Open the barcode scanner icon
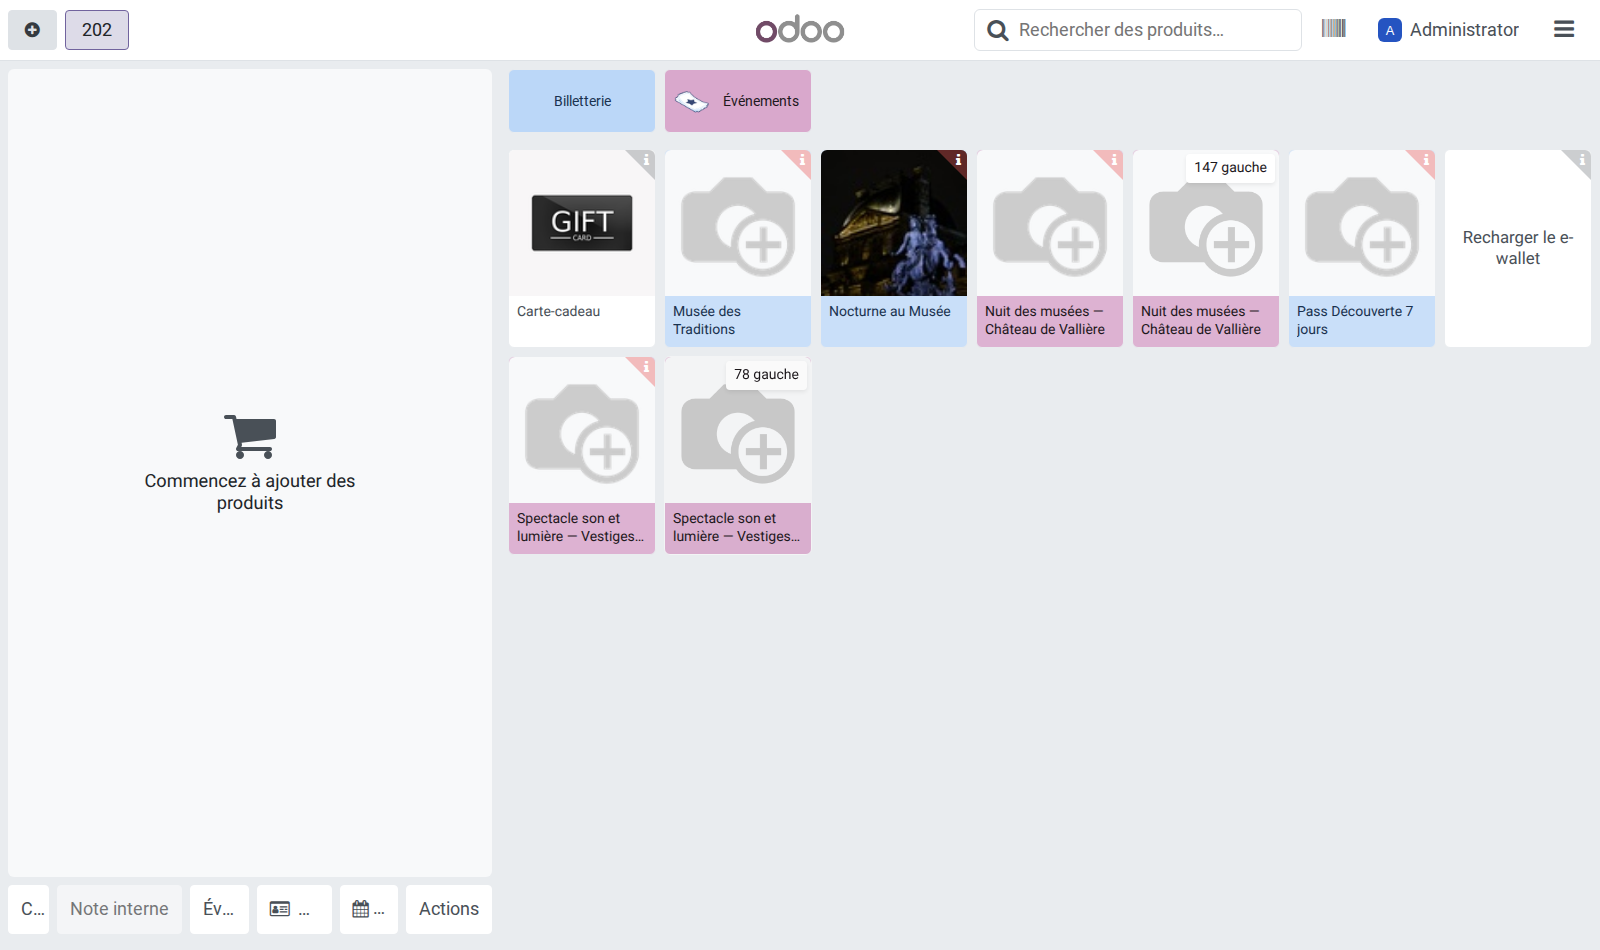The width and height of the screenshot is (1600, 950). click(1334, 29)
